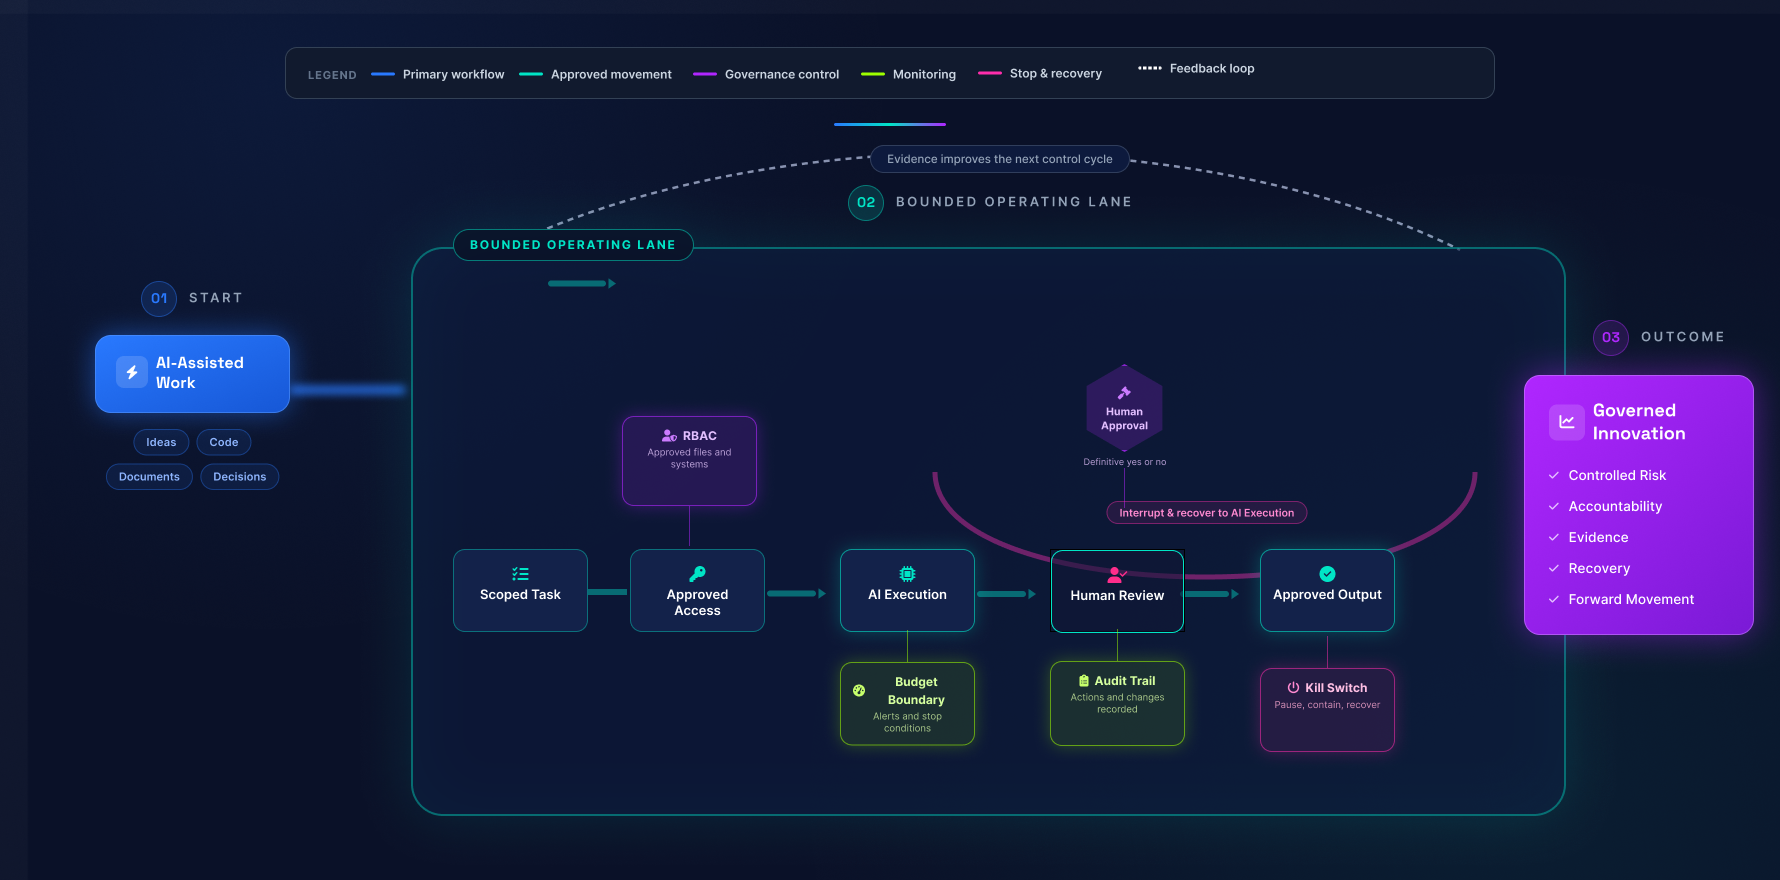Click the 'Recovery' outcome text

click(1599, 569)
